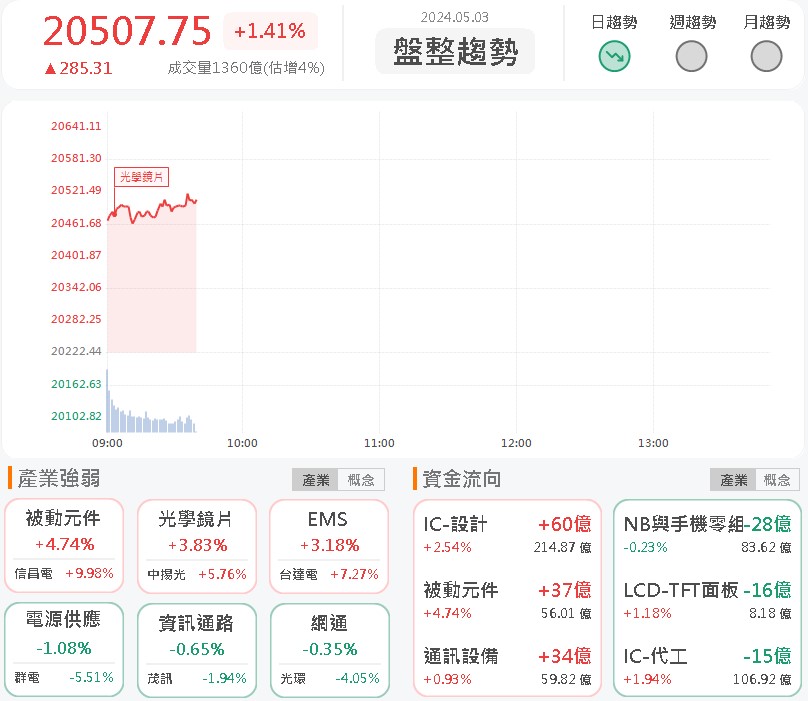Click the 09:00 time axis label
The width and height of the screenshot is (808, 701).
[107, 443]
